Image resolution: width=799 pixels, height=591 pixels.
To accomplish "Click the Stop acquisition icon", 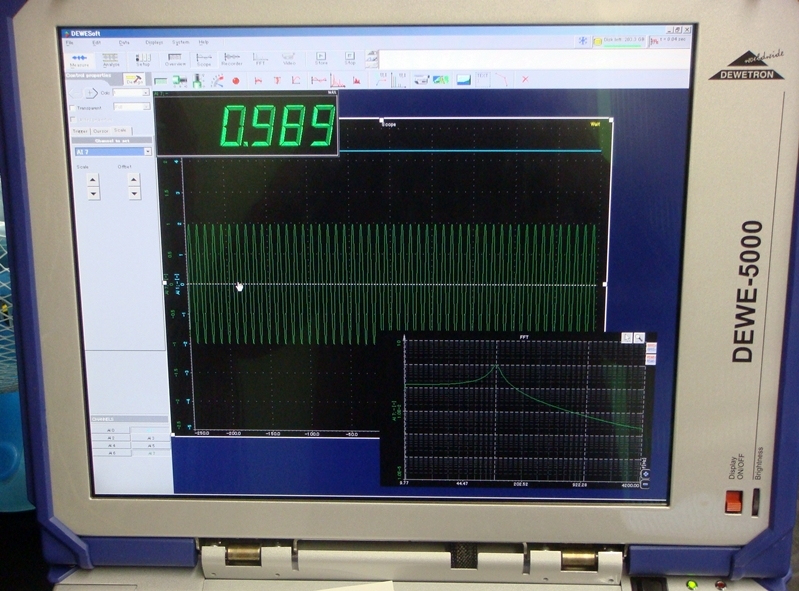I will (350, 59).
